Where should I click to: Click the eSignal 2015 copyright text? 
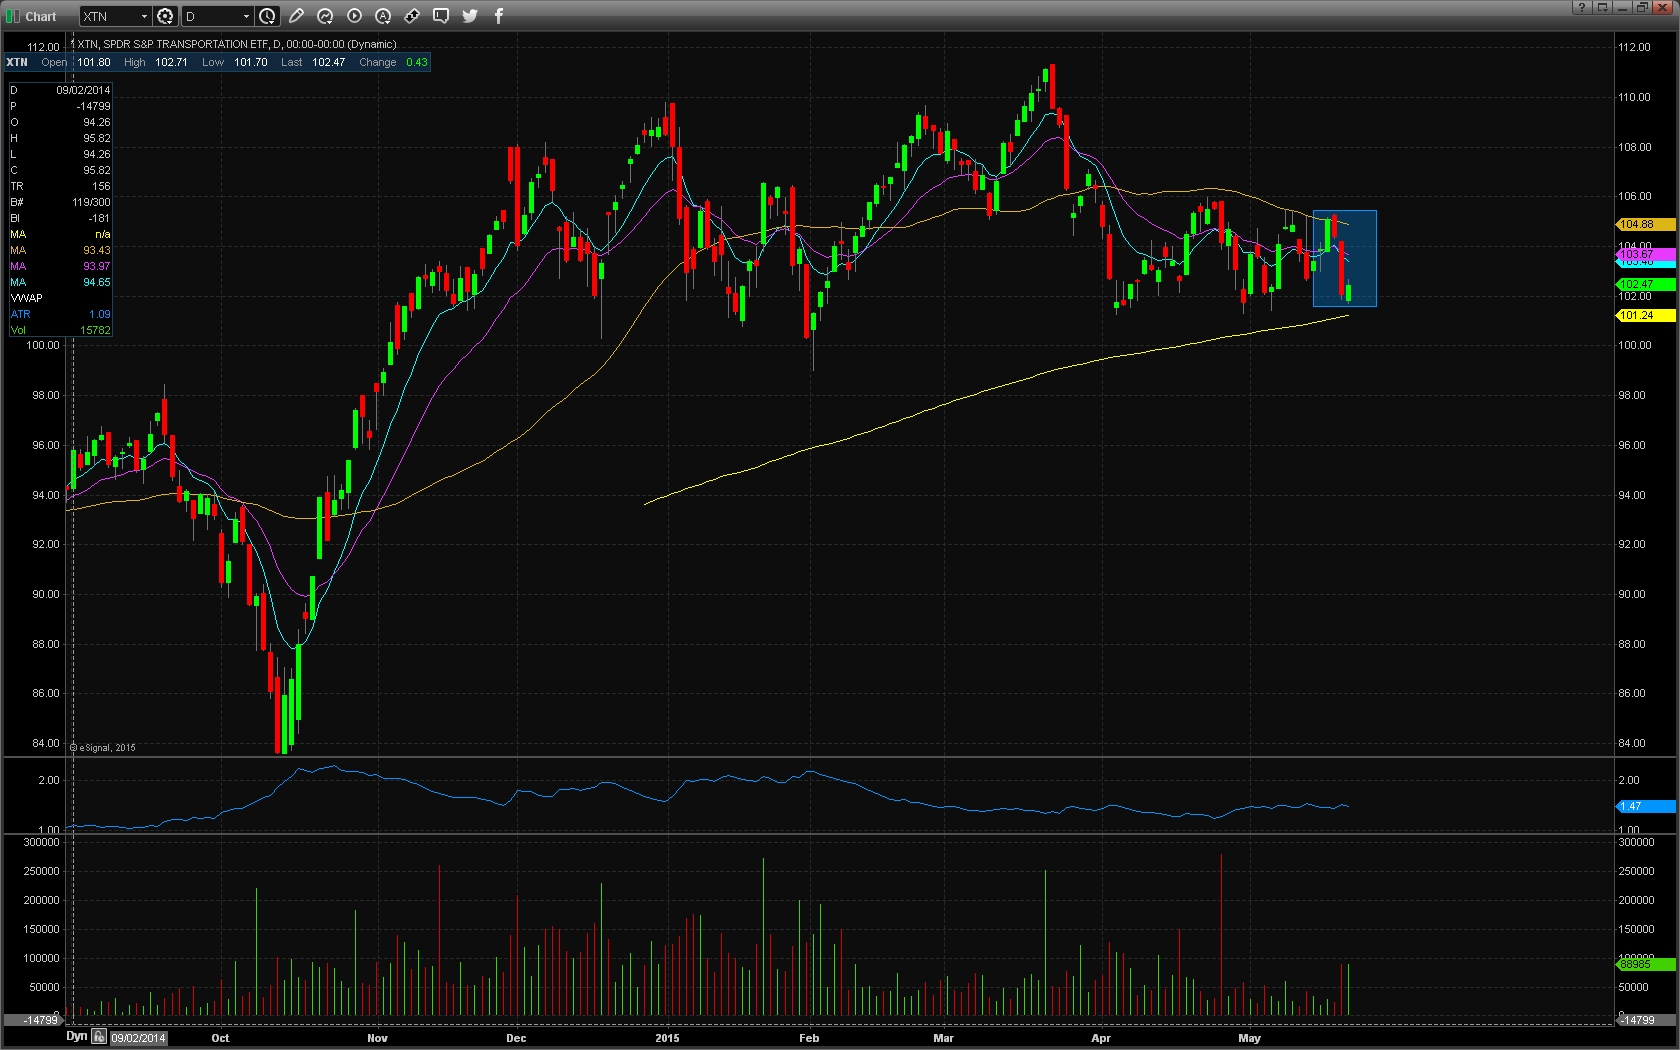pyautogui.click(x=104, y=747)
